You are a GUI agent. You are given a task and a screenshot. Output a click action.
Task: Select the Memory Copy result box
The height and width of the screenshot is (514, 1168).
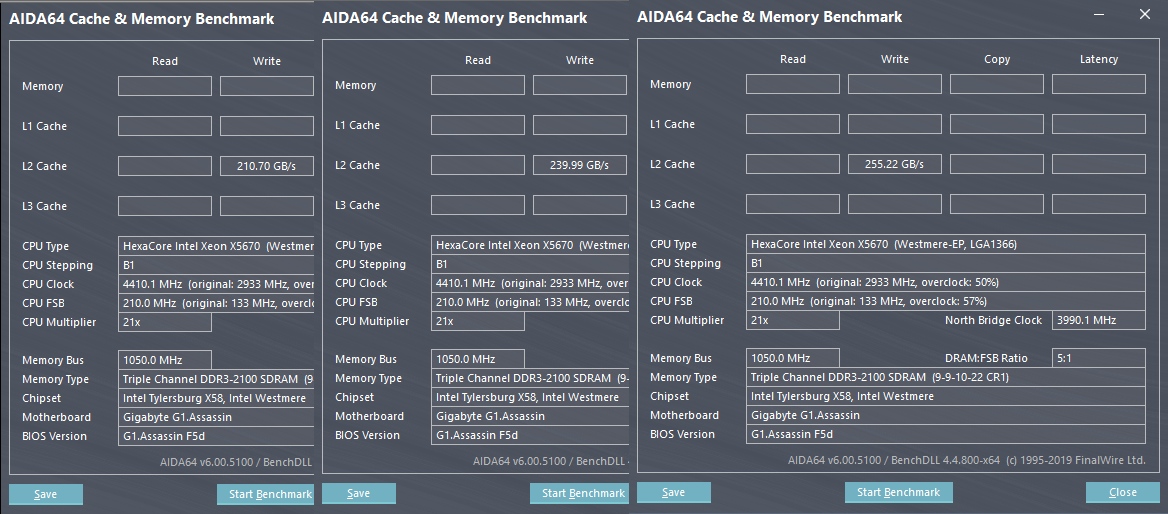coord(996,84)
